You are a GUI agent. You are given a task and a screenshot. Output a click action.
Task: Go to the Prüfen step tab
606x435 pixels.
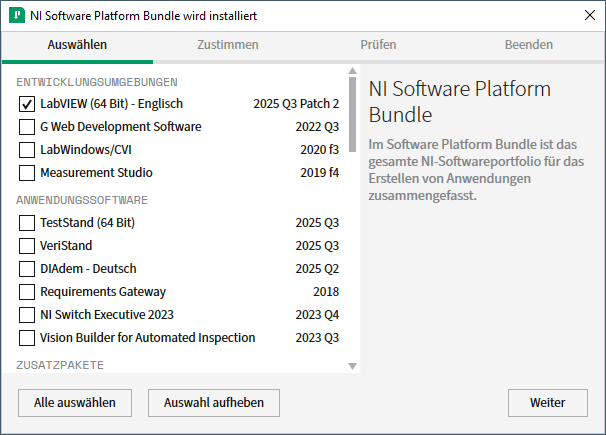378,45
